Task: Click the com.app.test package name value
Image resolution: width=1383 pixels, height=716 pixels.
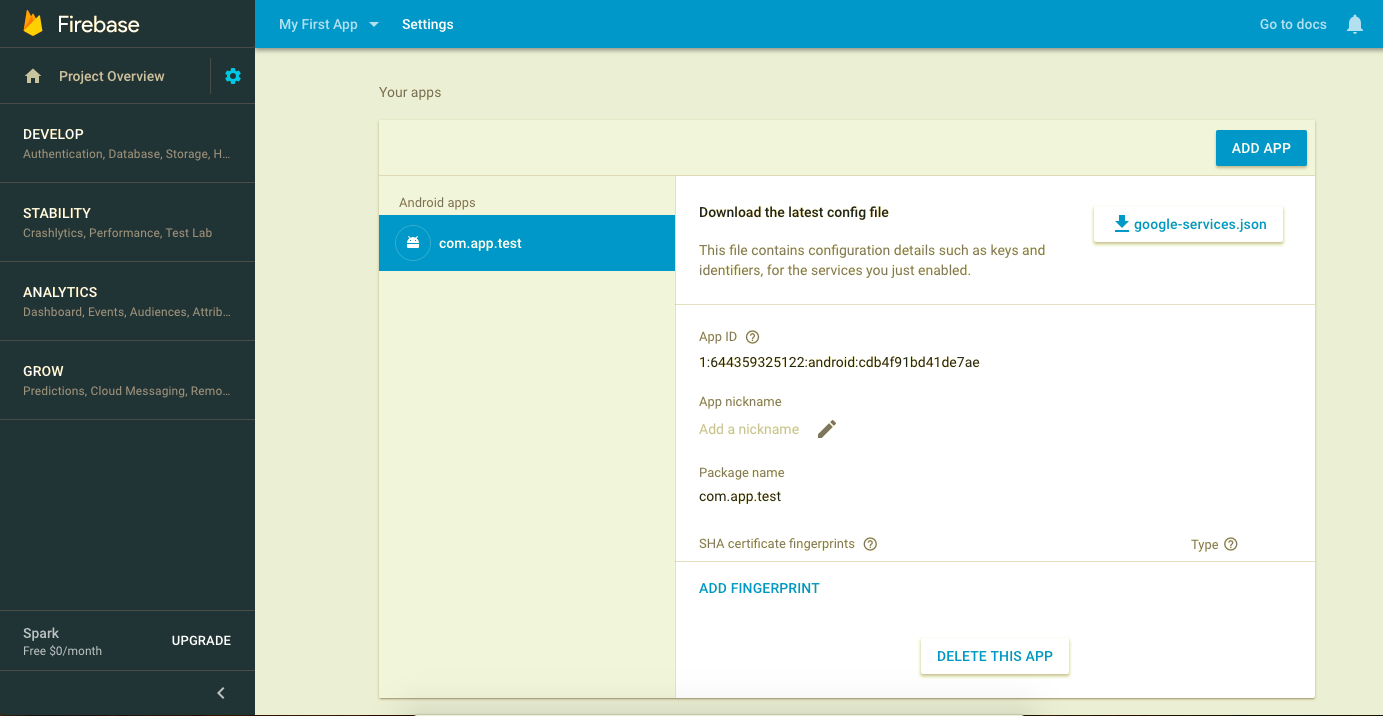Action: click(740, 496)
